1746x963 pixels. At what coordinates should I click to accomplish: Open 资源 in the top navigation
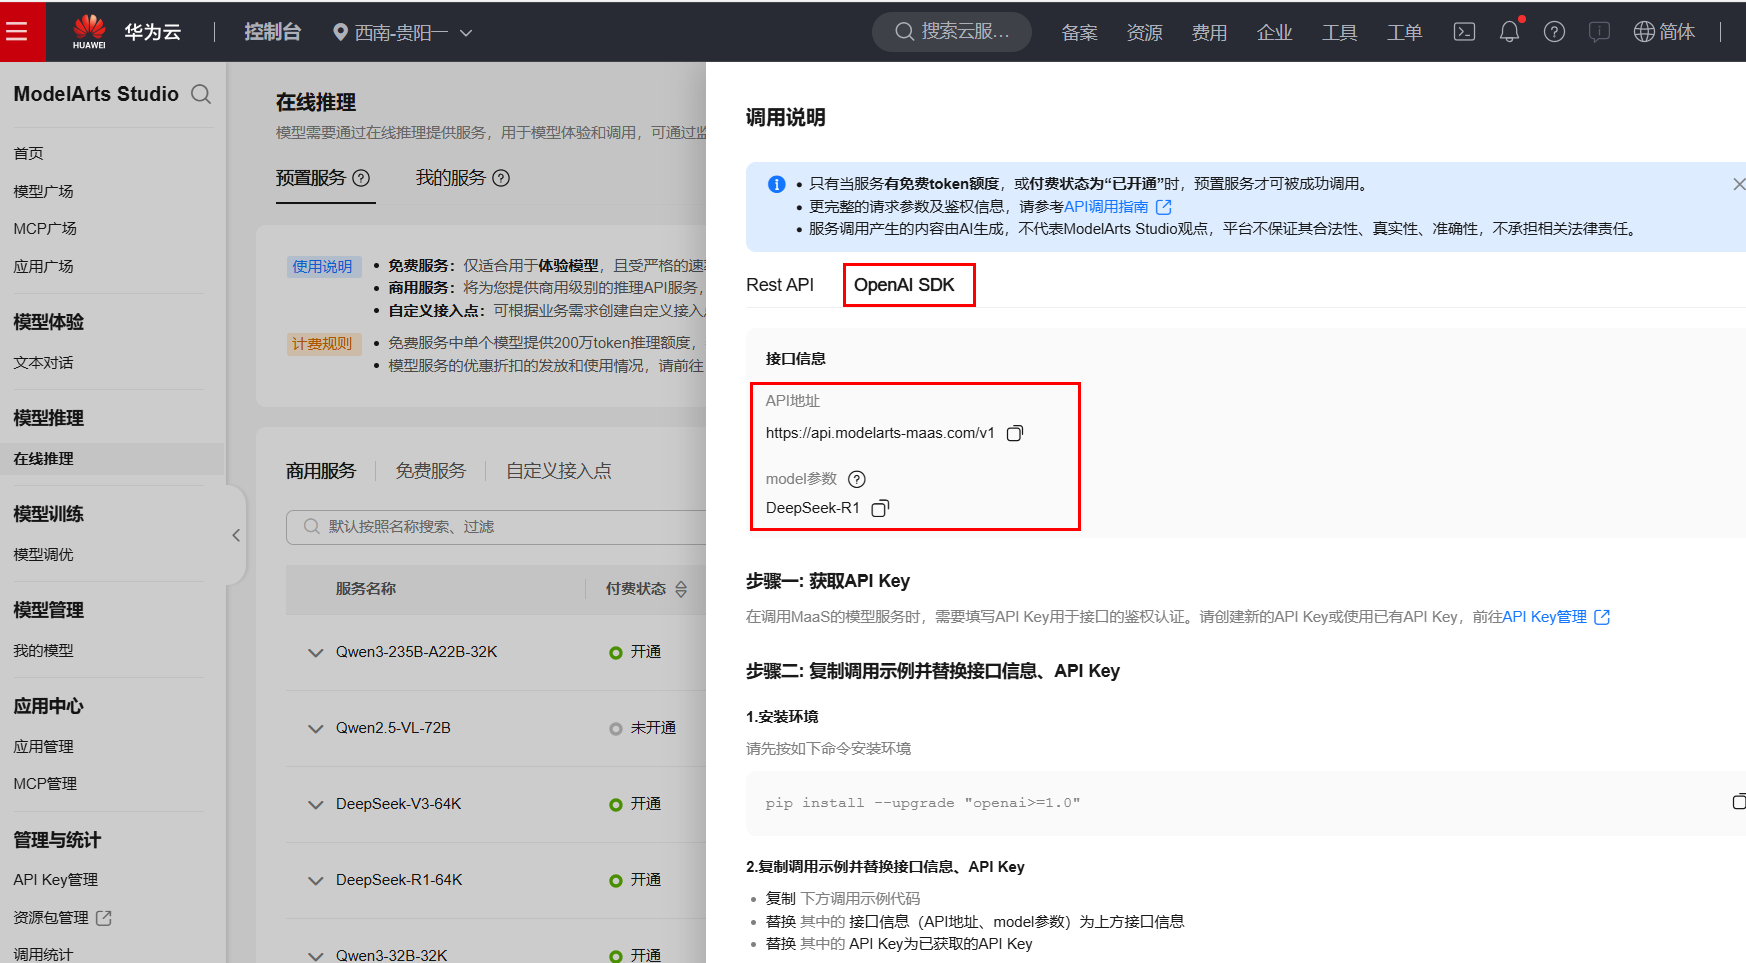pos(1144,32)
